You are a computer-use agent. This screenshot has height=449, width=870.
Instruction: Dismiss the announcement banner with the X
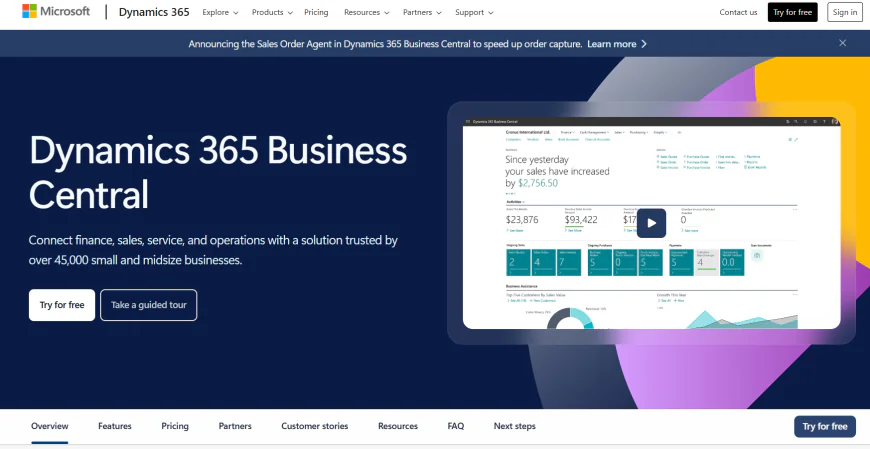click(x=842, y=43)
